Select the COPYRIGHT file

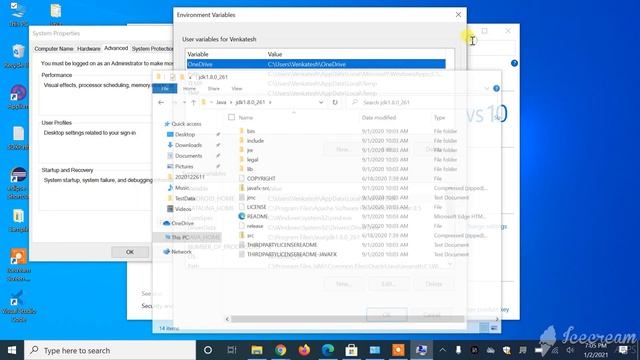[261, 178]
